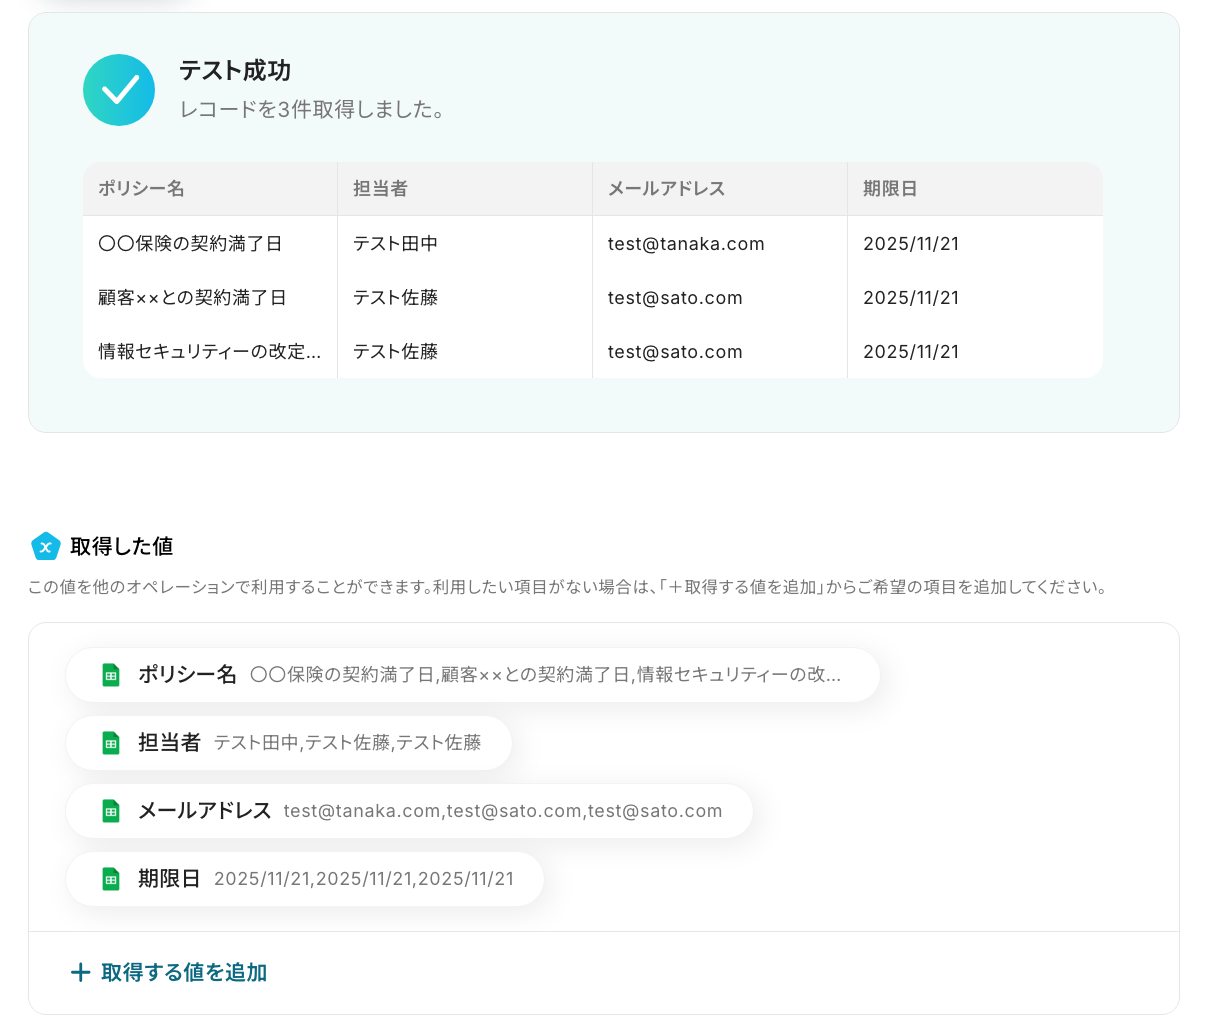
Task: Click the ポリシー名 column header
Action: [210, 189]
